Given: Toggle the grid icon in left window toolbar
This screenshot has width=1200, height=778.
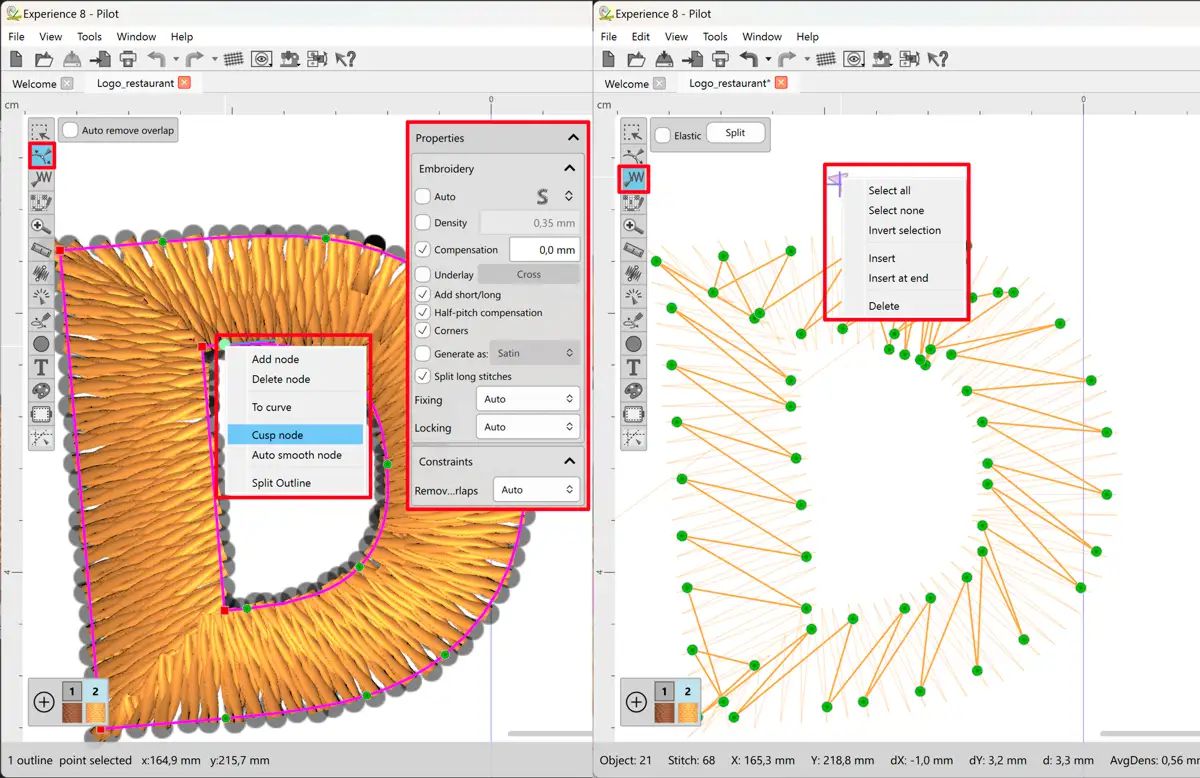Looking at the screenshot, I should [233, 59].
